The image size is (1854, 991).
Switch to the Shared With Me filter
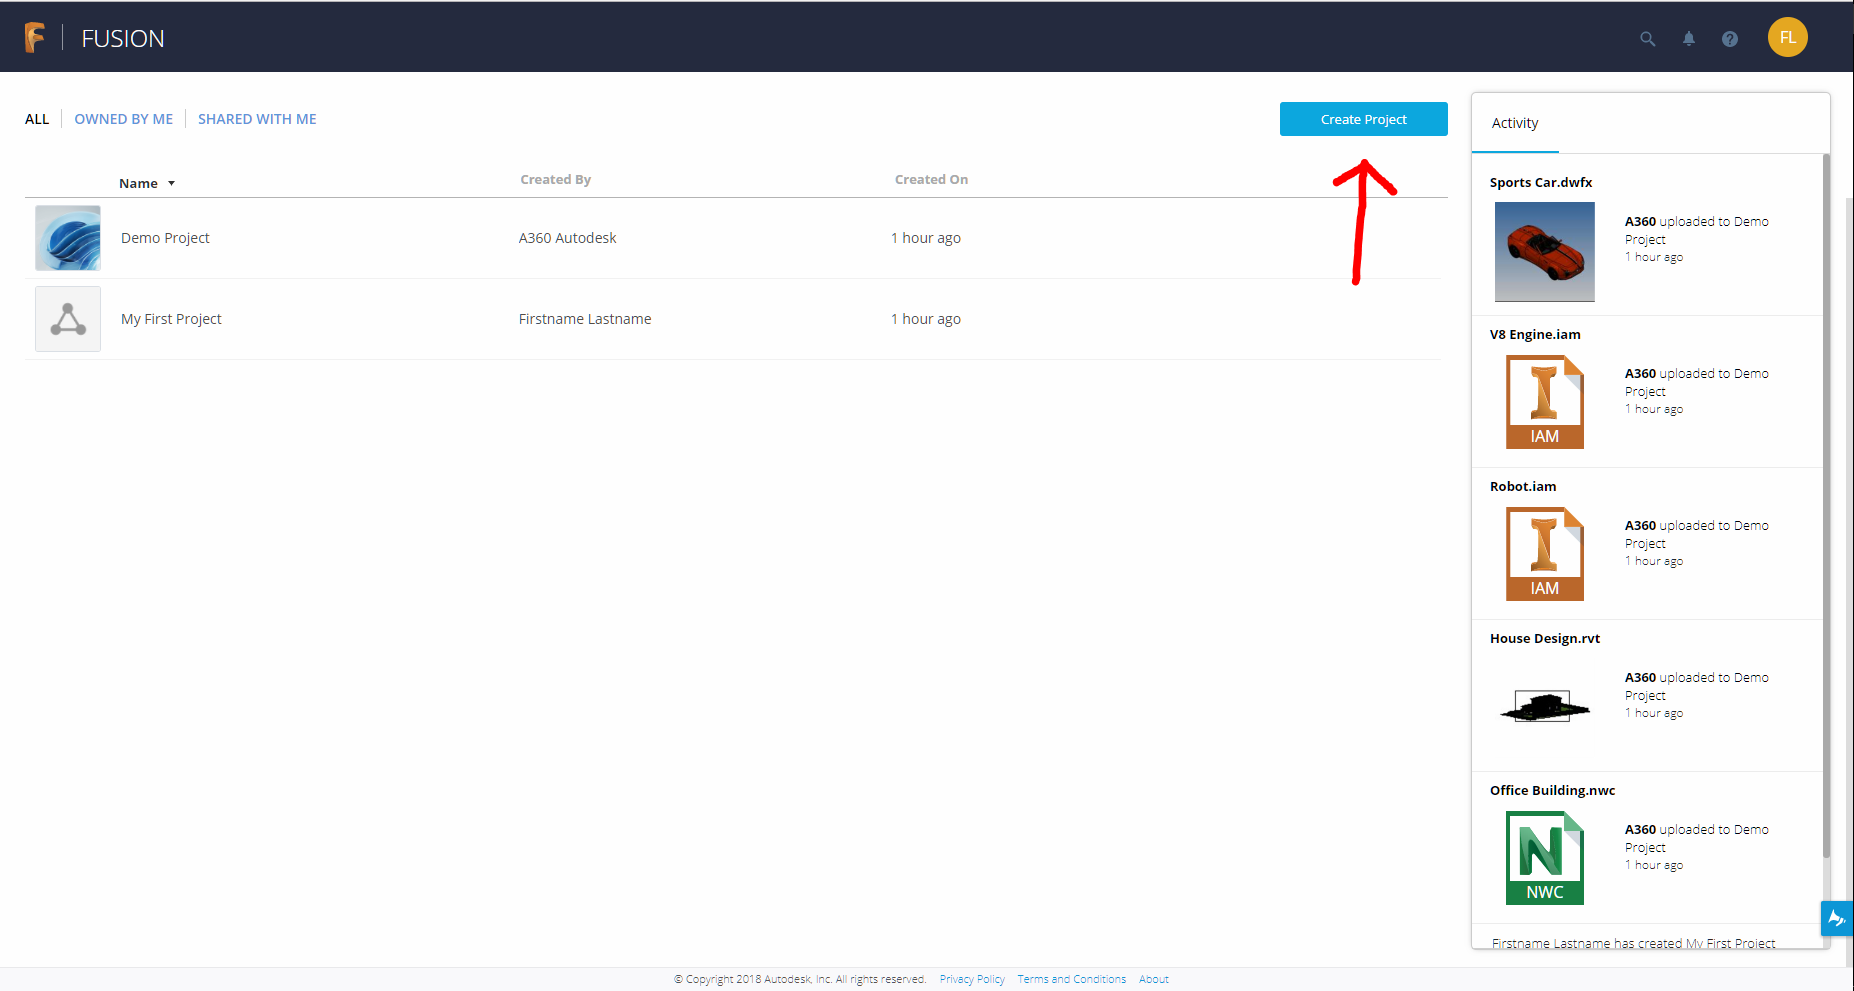257,119
